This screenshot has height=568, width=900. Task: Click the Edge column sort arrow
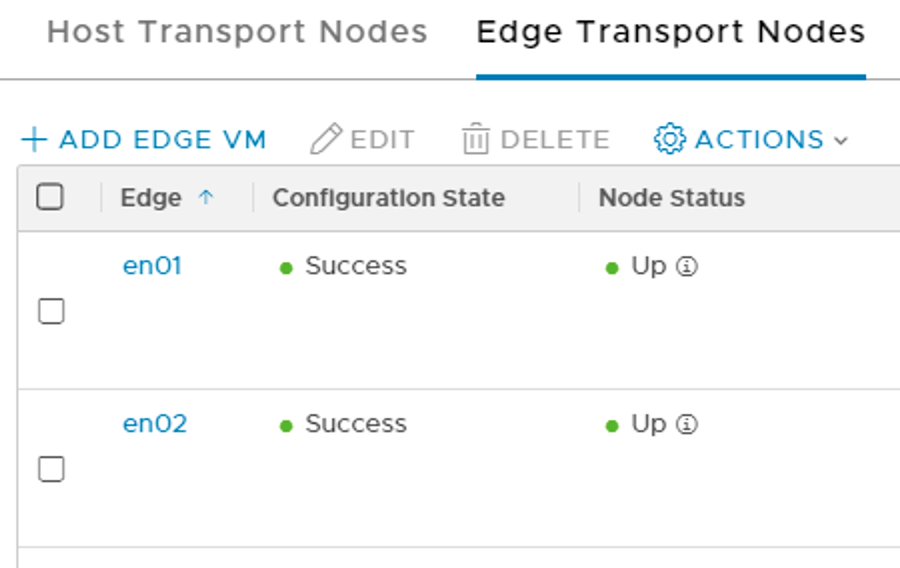[x=206, y=198]
